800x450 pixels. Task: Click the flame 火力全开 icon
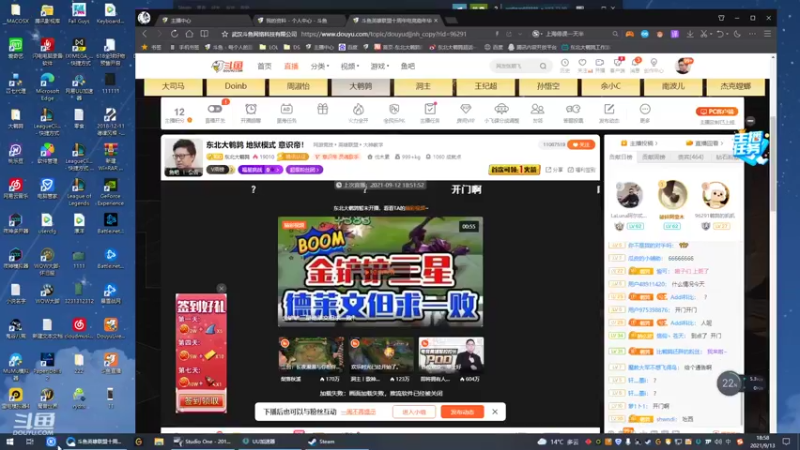pos(358,109)
